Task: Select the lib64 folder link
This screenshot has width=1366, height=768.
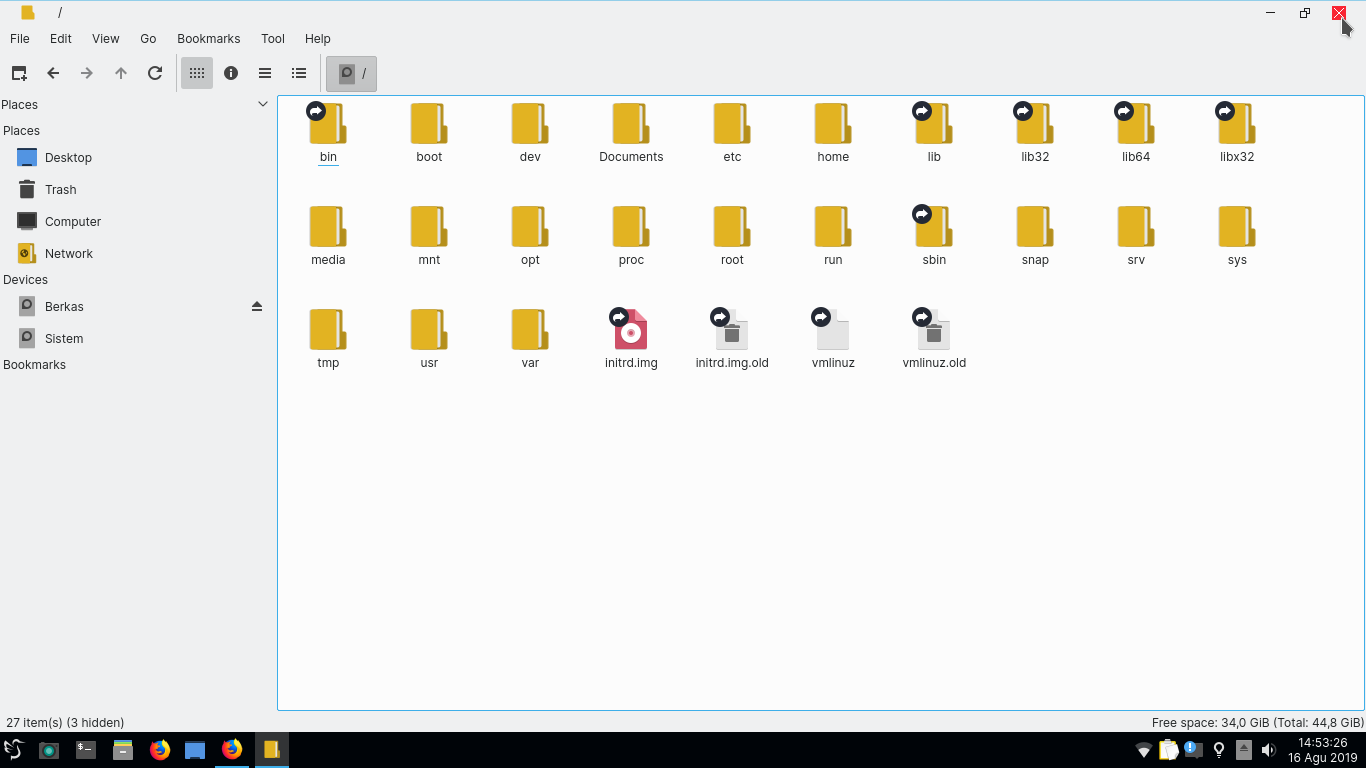Action: pyautogui.click(x=1136, y=133)
